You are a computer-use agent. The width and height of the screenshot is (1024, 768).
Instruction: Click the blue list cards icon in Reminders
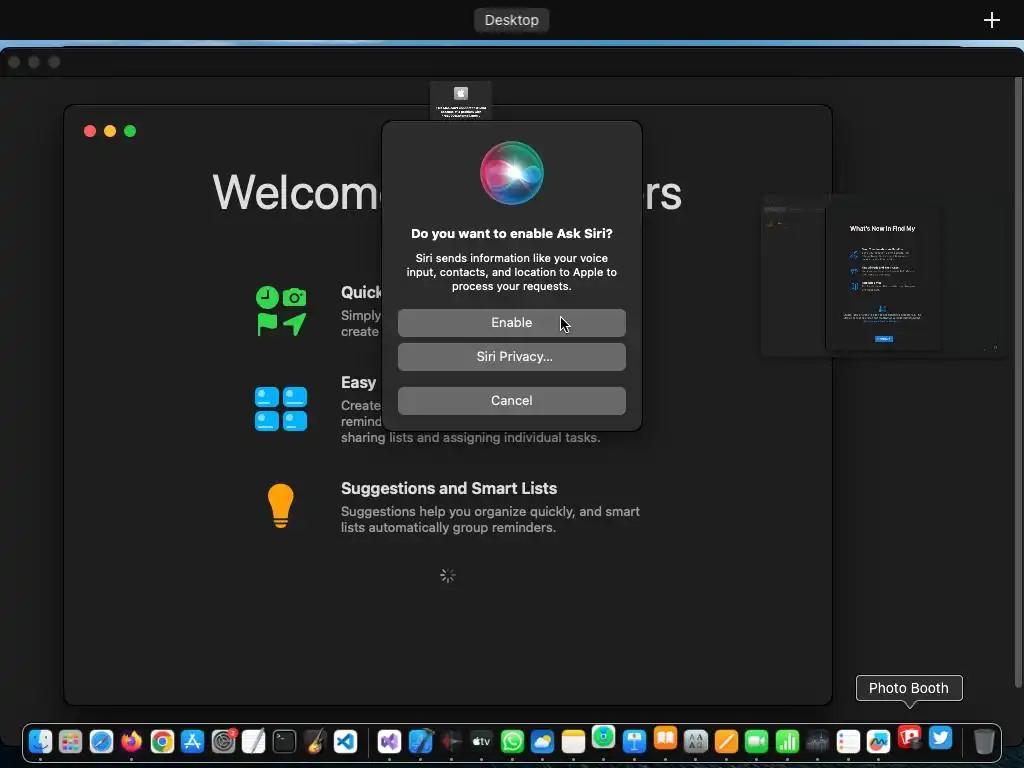click(x=281, y=409)
